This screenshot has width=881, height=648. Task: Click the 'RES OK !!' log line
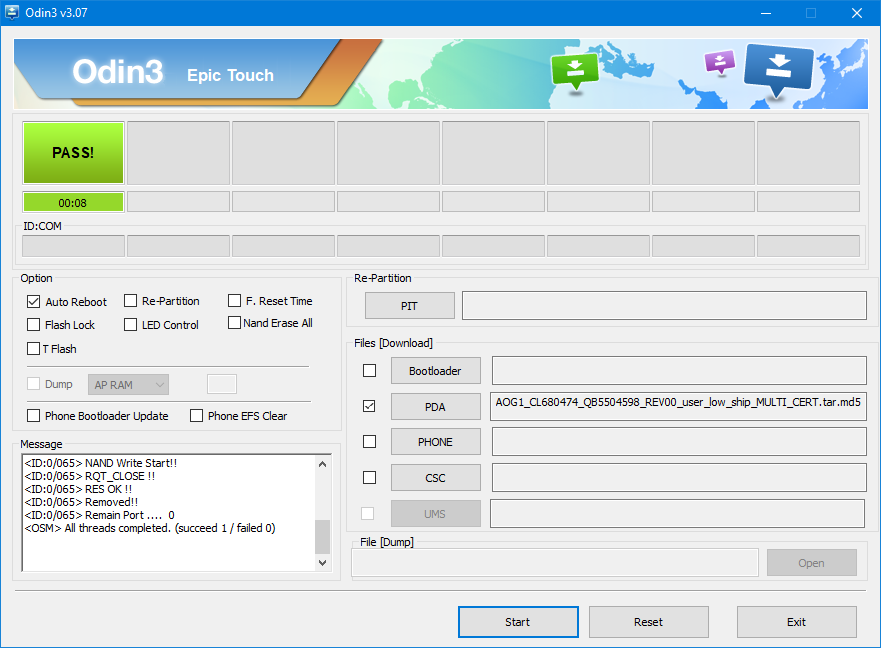coord(78,489)
